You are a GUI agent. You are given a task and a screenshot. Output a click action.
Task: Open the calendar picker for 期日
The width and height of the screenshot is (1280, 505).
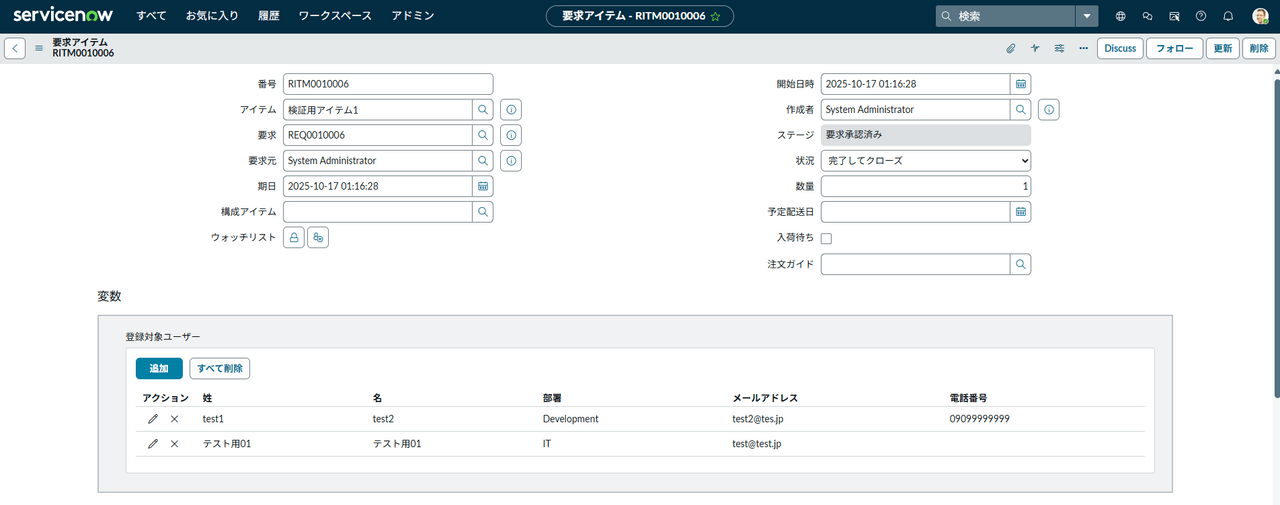click(x=483, y=186)
